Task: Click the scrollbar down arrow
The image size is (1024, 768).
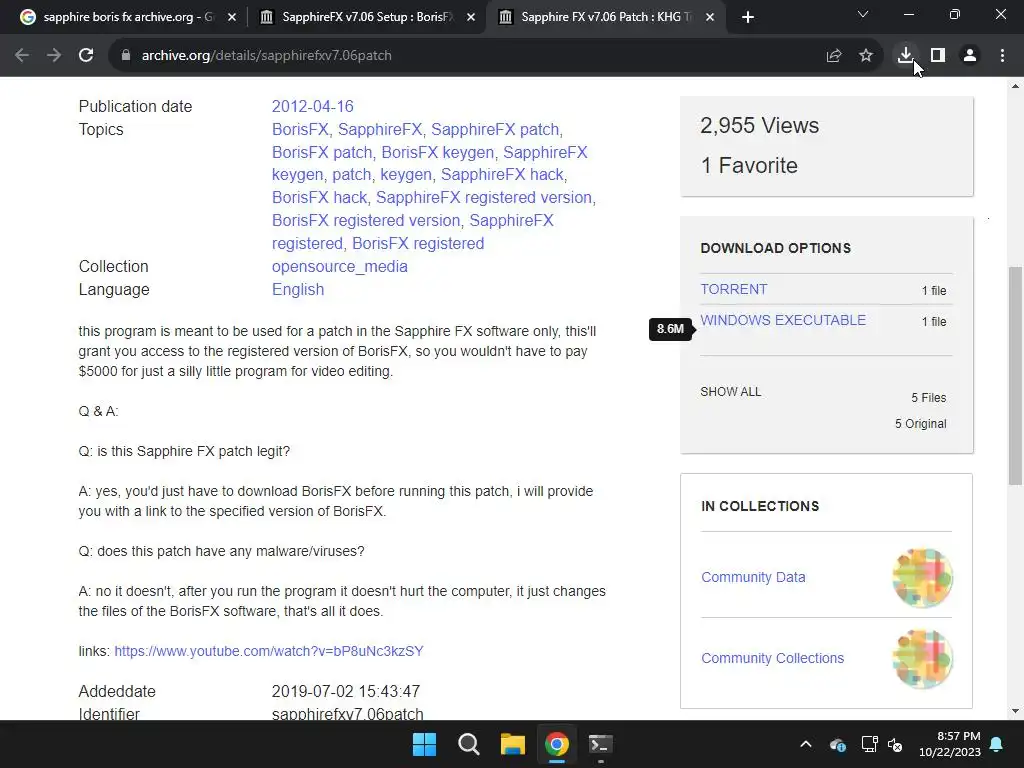Action: pos(1015,711)
